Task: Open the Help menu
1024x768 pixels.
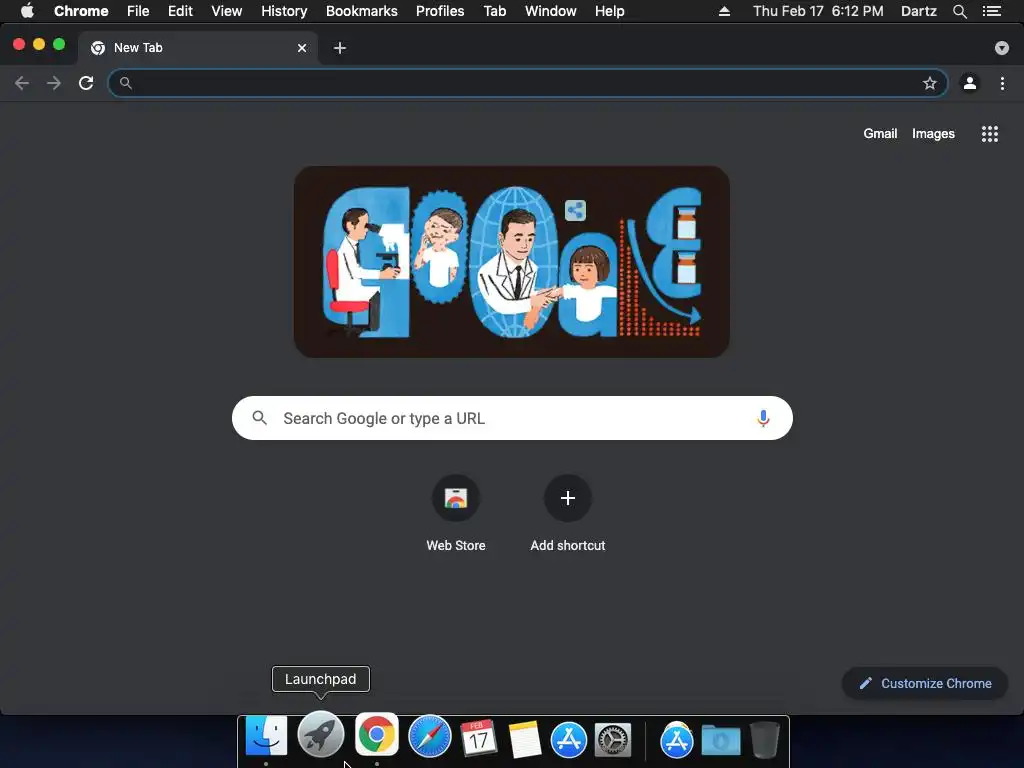Action: (609, 11)
